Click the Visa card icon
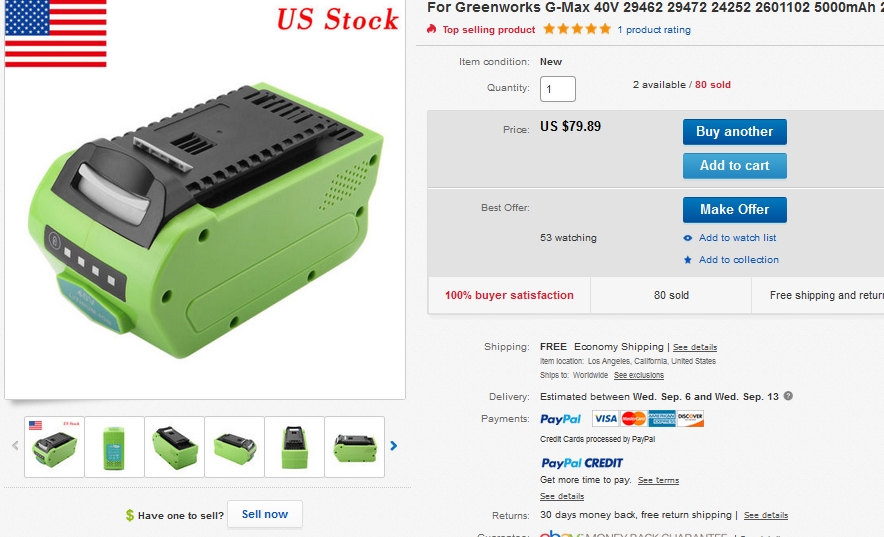 (605, 419)
